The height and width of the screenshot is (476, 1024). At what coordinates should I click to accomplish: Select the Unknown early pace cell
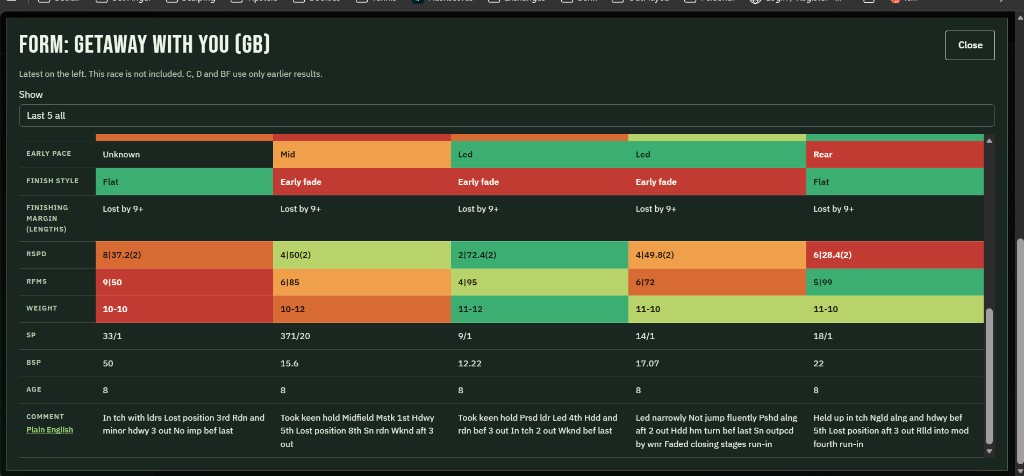pyautogui.click(x=184, y=155)
